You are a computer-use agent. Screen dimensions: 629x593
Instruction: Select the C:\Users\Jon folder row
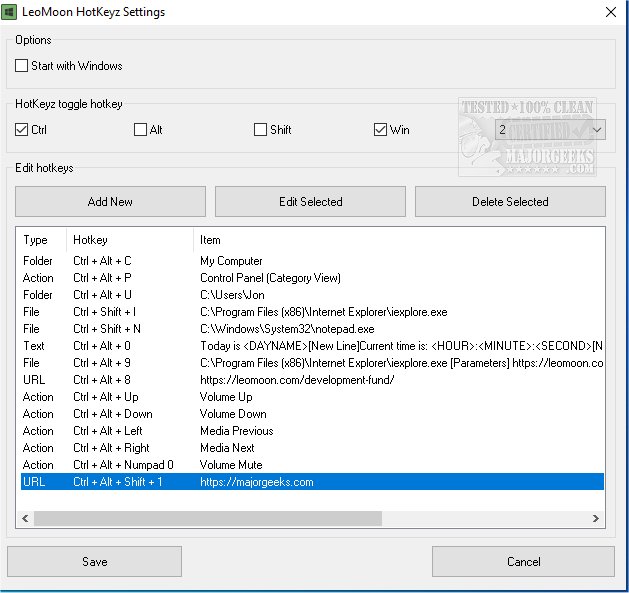point(312,295)
